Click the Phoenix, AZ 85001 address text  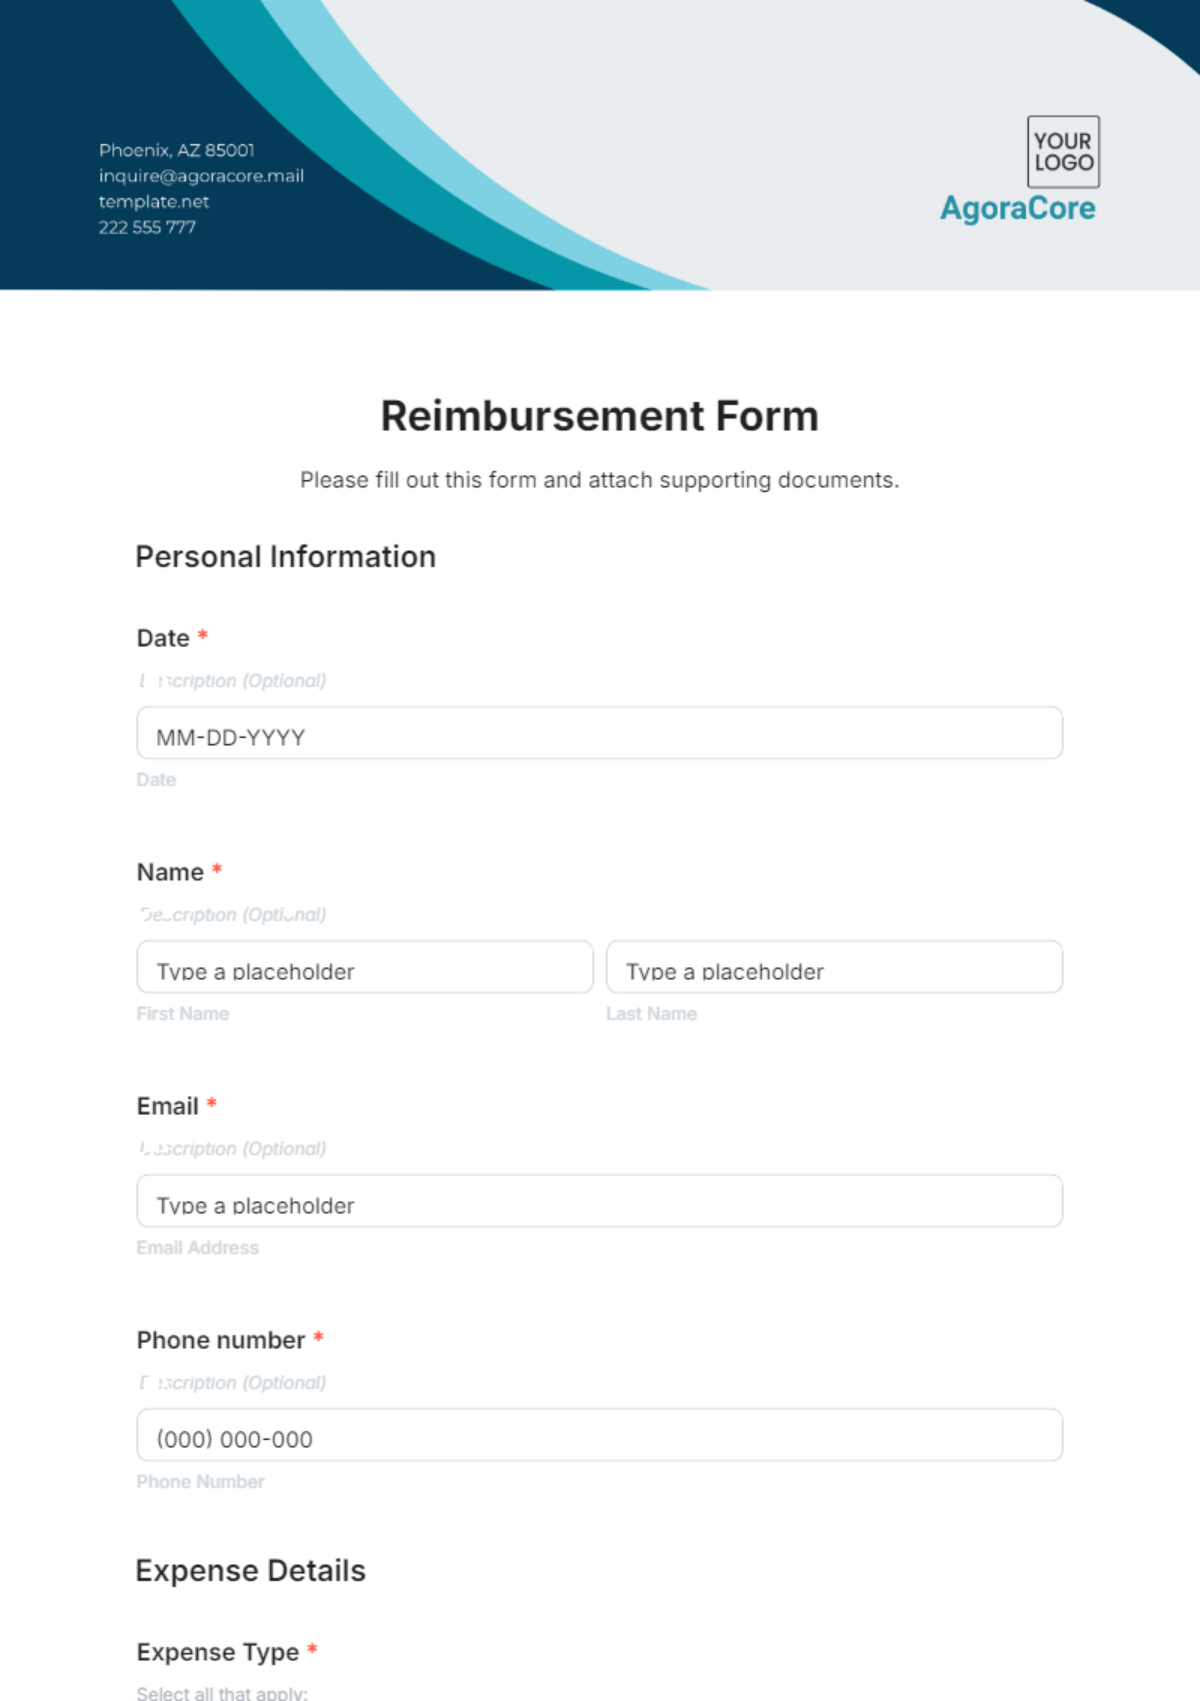click(x=177, y=150)
